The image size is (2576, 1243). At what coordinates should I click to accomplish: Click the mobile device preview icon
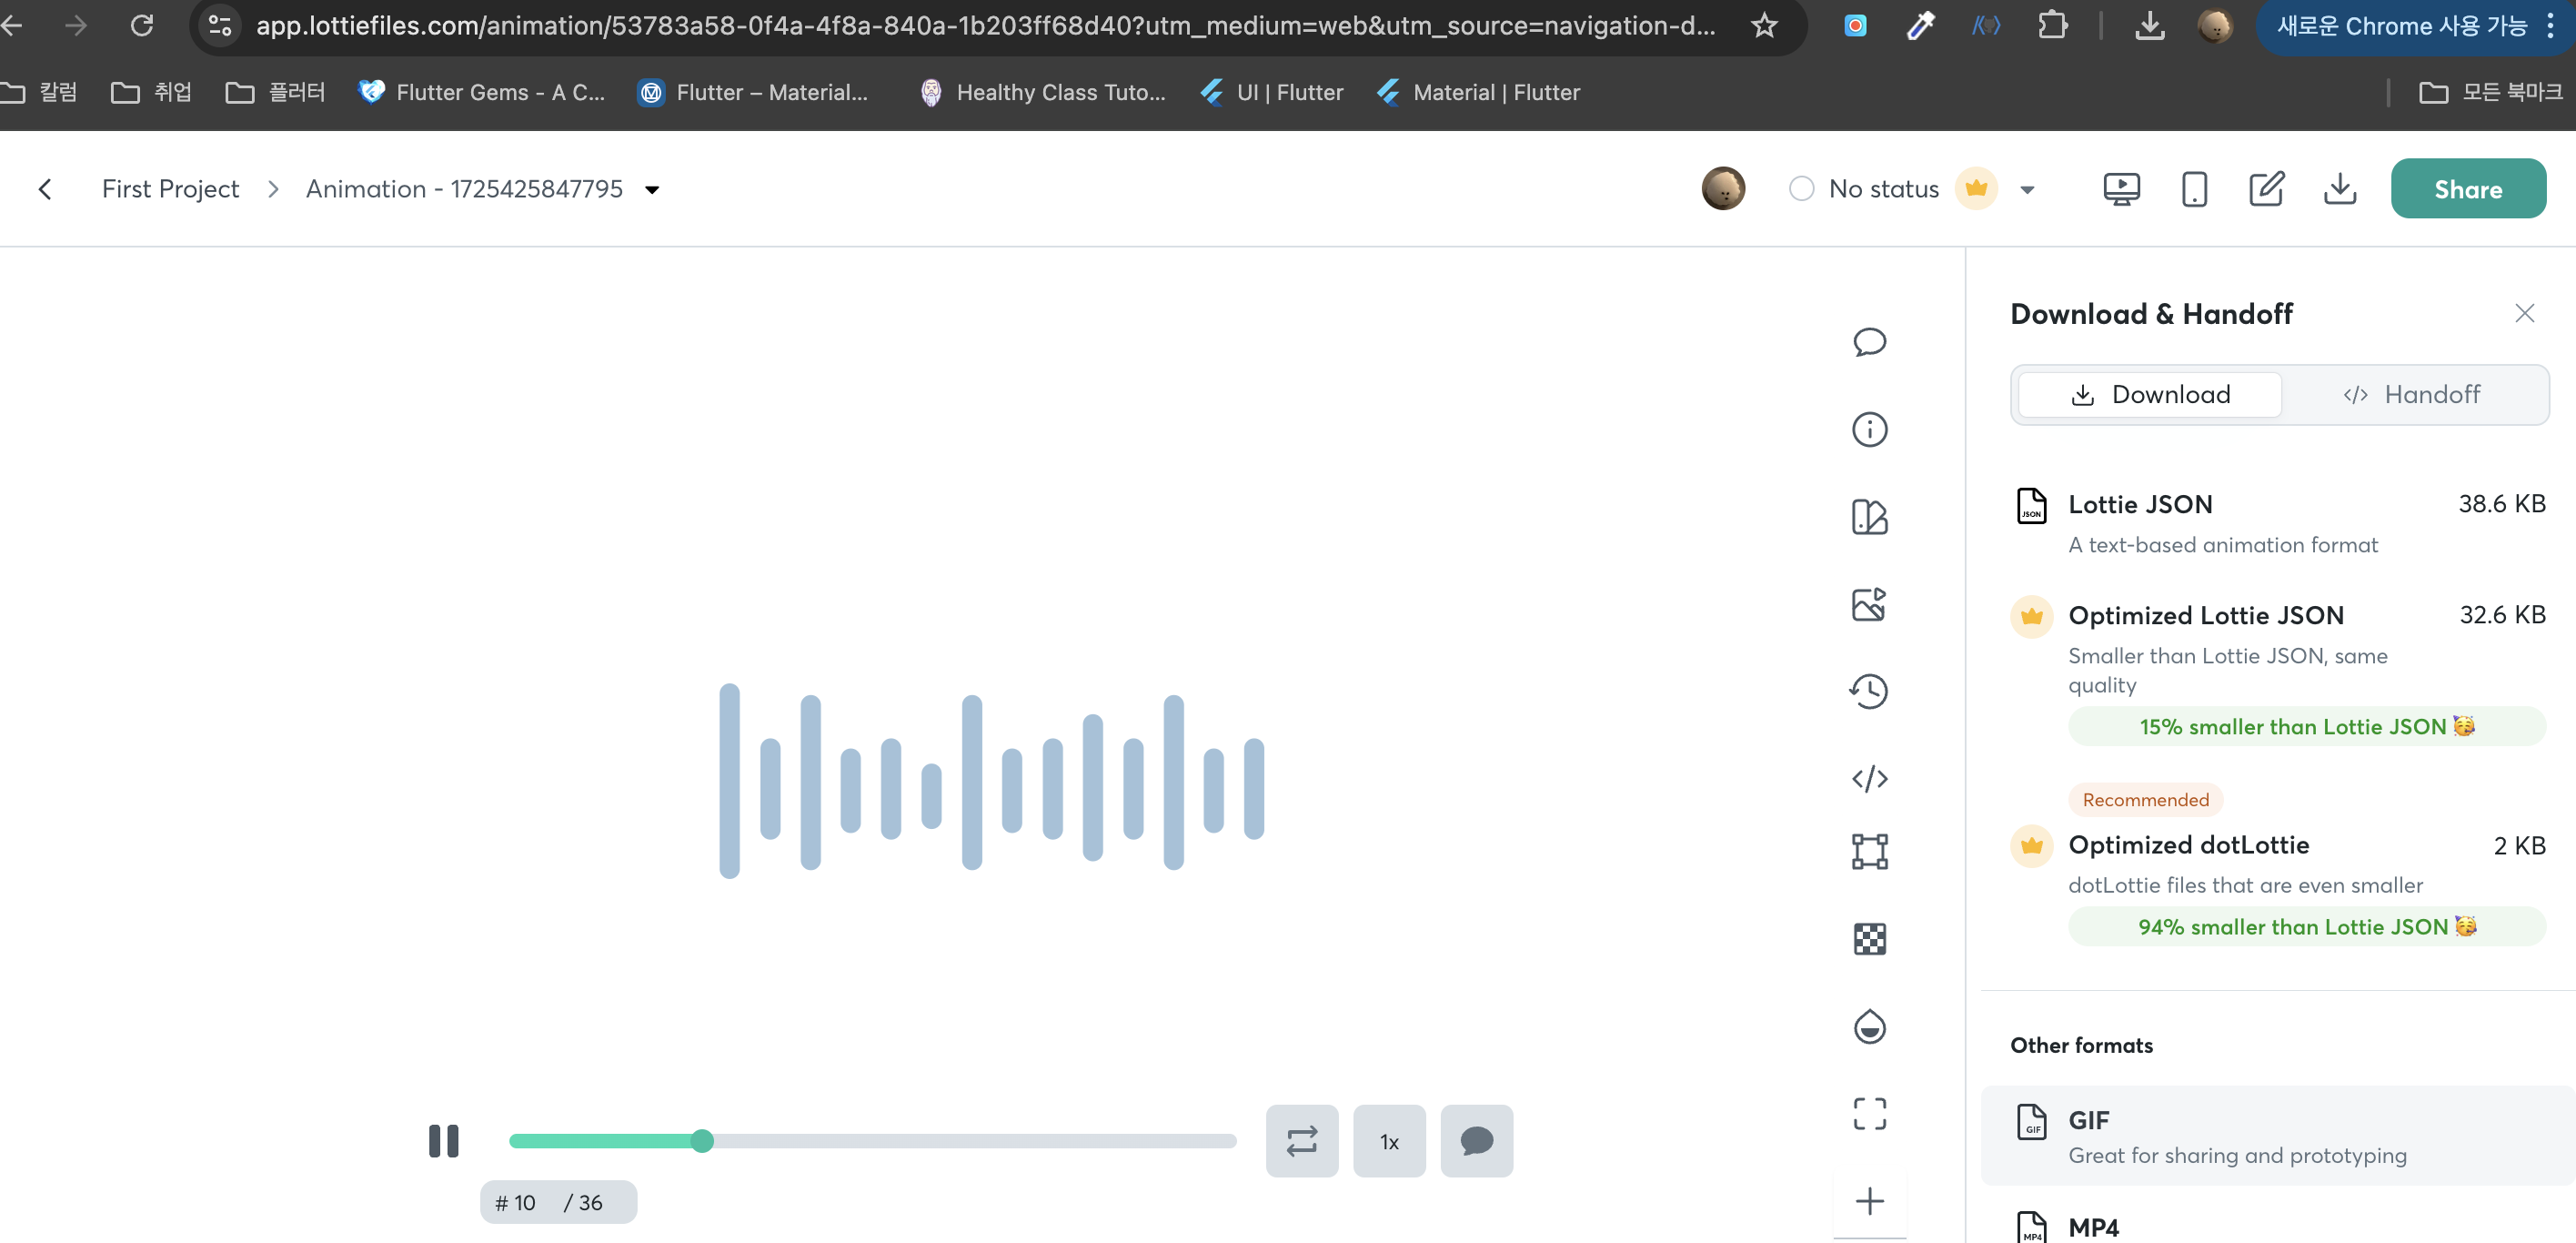(2194, 189)
